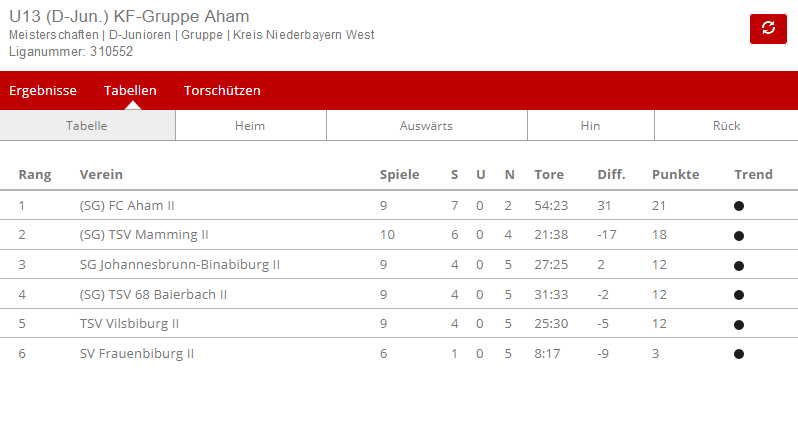Screen dimensions: 798x422
Task: Open team (SG) TSV Mamming II
Action: click(x=144, y=235)
